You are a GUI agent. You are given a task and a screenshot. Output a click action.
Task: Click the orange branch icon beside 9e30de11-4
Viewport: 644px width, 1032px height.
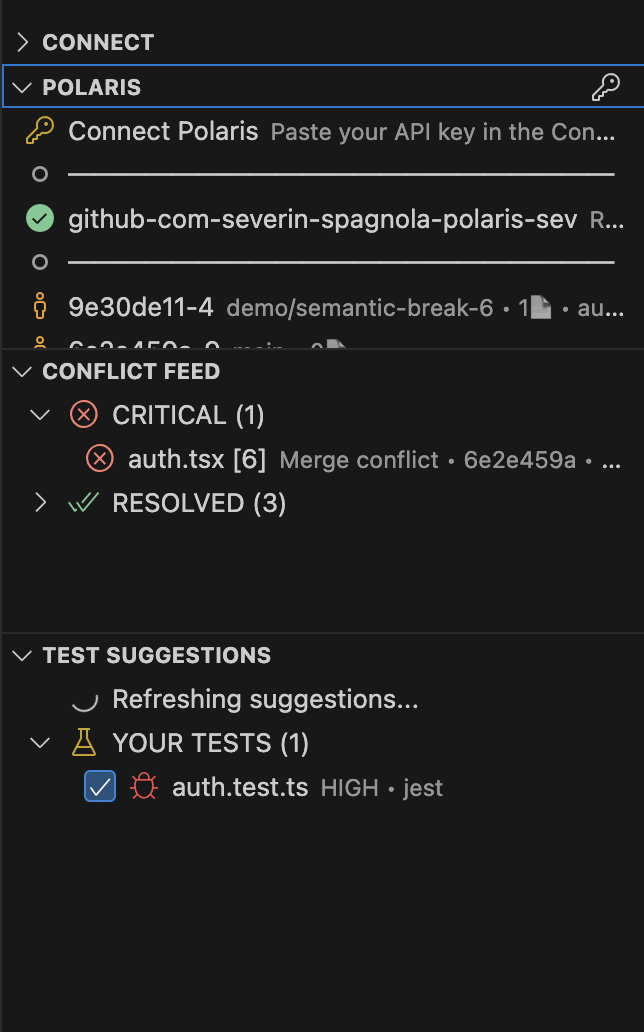coord(38,307)
